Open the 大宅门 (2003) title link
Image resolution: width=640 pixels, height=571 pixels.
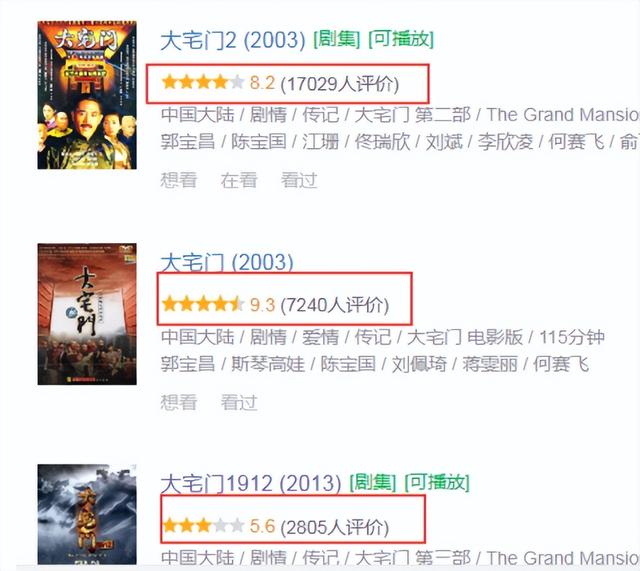click(227, 262)
